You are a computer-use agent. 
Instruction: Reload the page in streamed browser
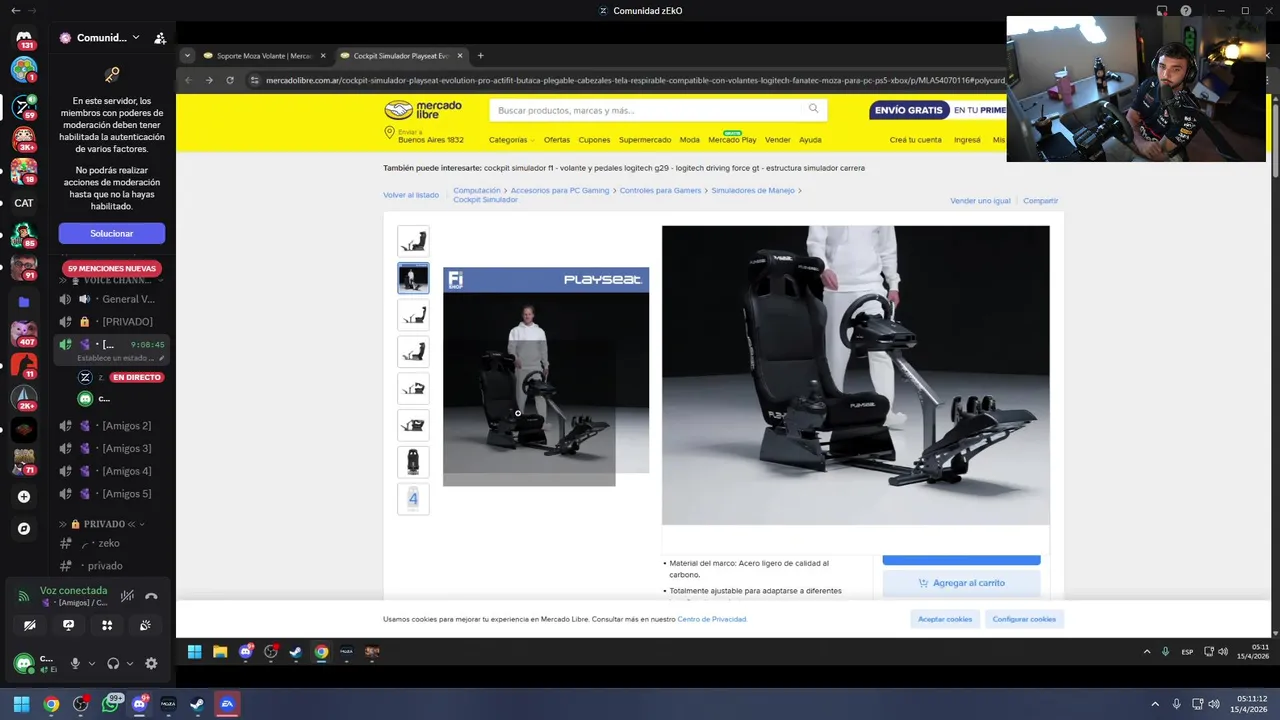point(230,80)
